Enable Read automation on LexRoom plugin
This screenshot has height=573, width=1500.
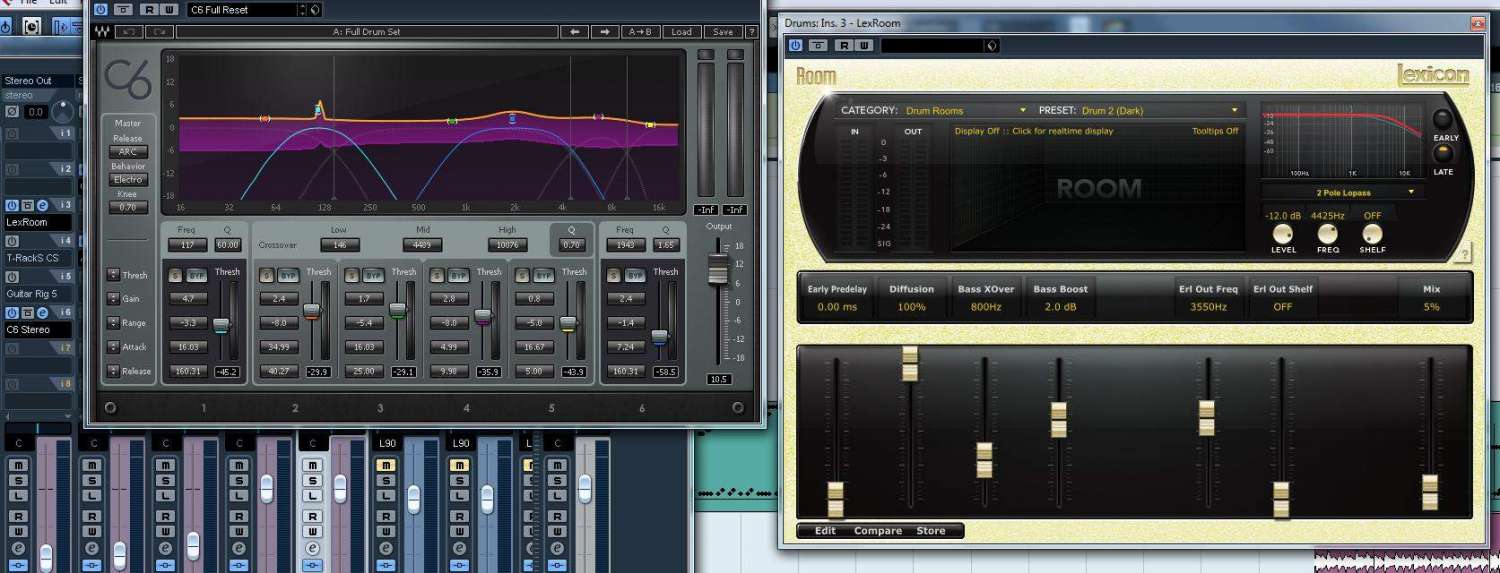(843, 45)
